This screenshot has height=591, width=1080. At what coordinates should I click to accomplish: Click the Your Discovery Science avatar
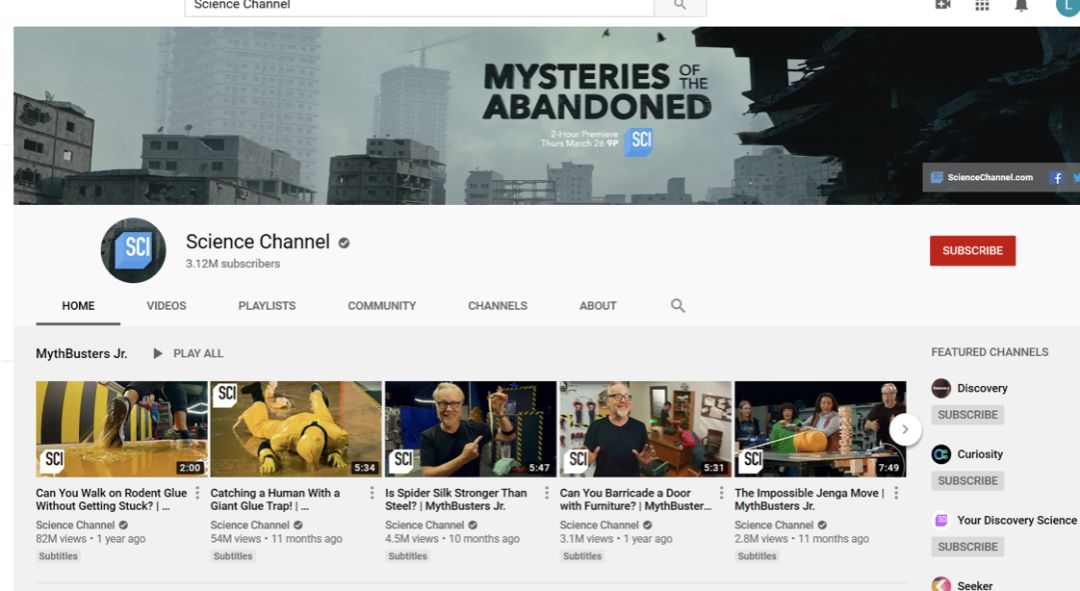(941, 520)
